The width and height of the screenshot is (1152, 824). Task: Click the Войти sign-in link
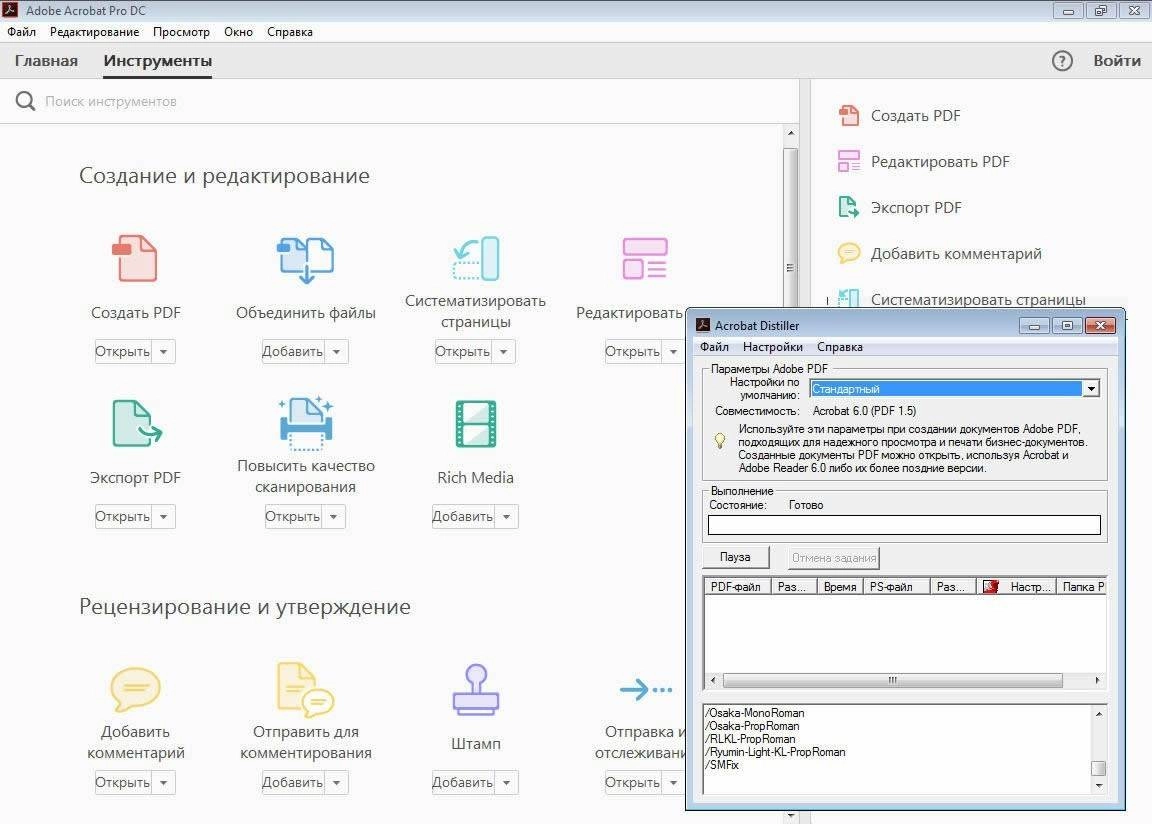(1117, 61)
